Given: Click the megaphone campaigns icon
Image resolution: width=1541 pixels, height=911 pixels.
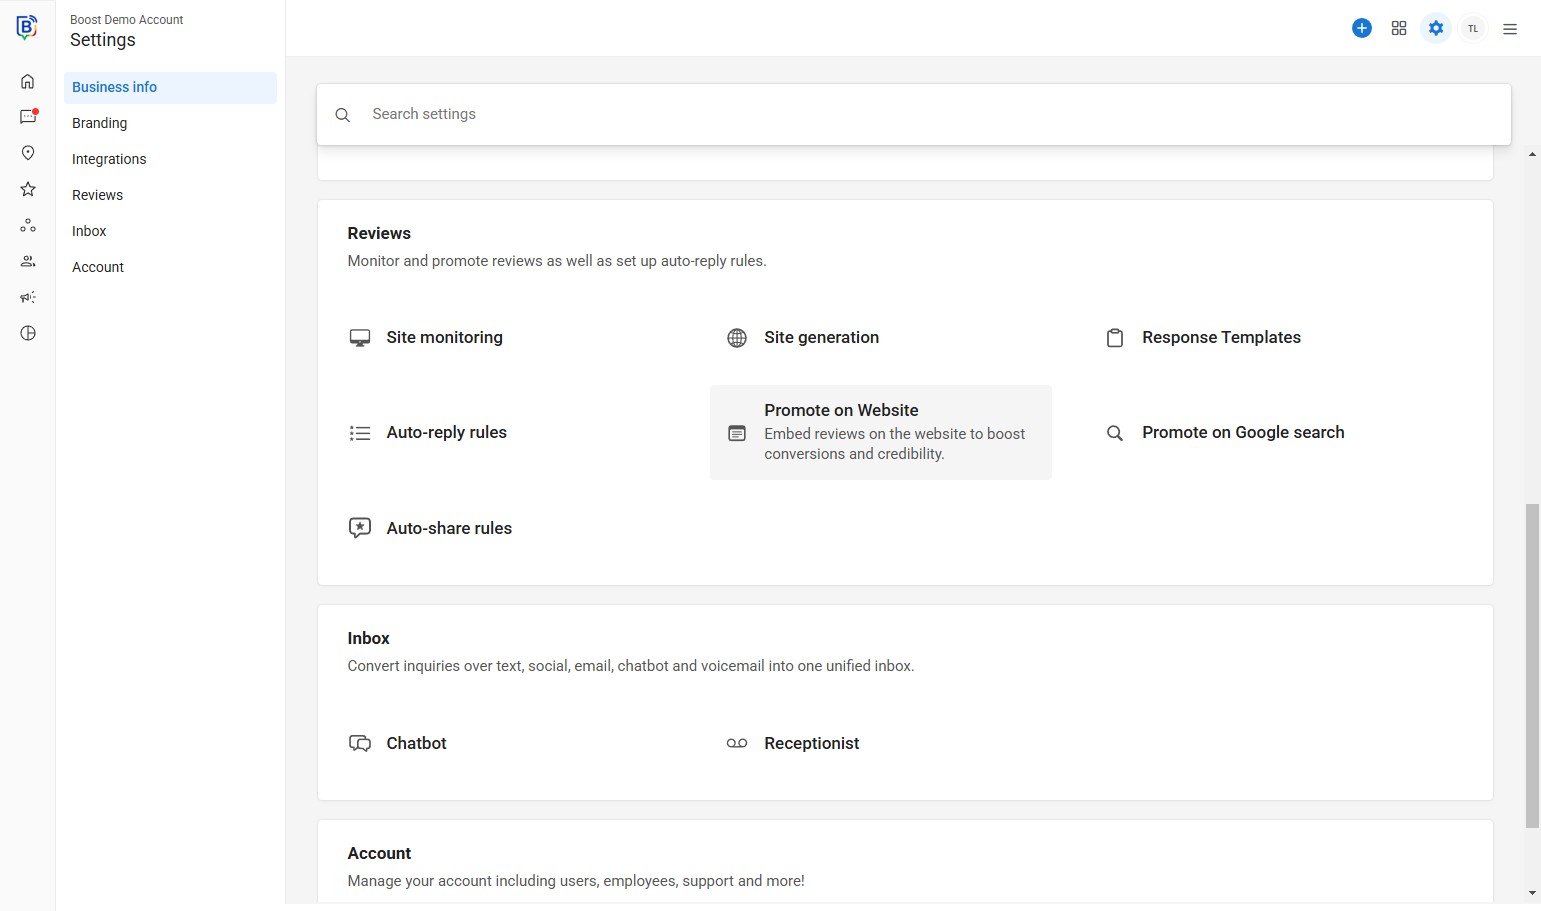Looking at the screenshot, I should pos(28,297).
